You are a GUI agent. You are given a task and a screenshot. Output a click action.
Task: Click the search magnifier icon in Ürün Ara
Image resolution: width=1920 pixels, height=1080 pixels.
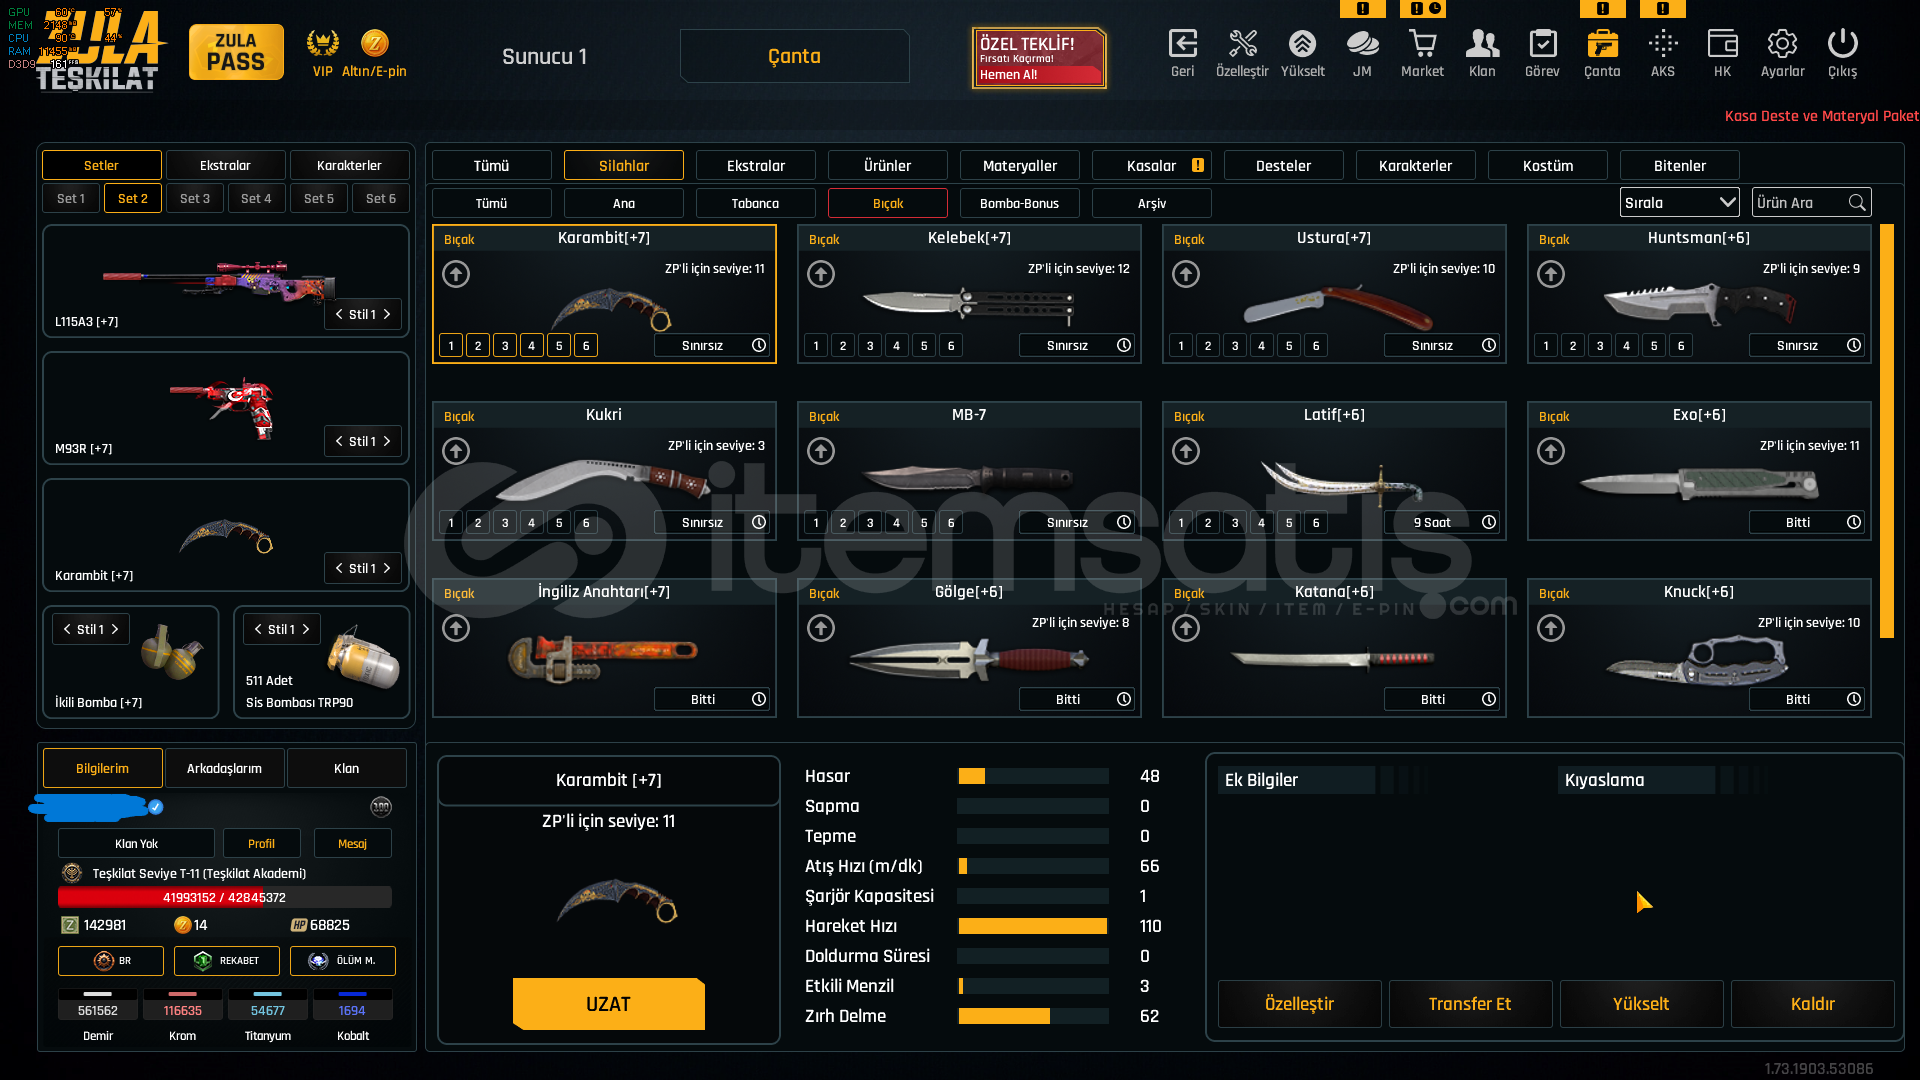coord(1857,203)
